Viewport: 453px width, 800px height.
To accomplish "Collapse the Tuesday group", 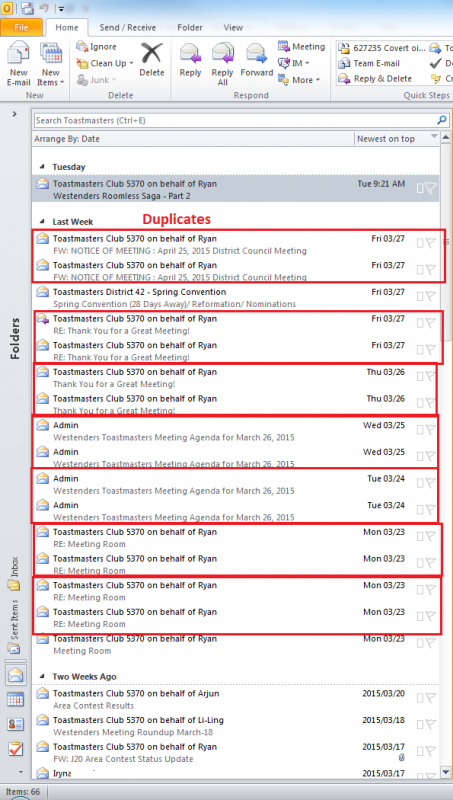I will coord(43,167).
